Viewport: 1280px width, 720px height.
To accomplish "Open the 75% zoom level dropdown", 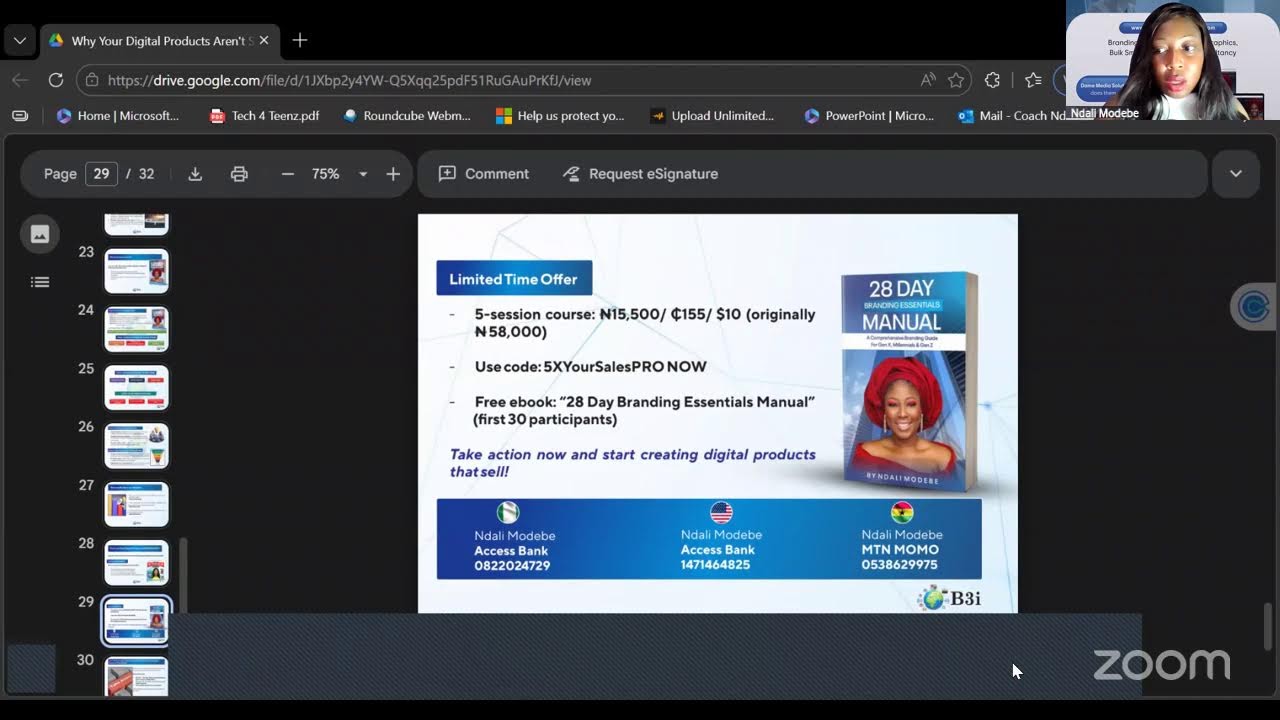I will coord(363,174).
